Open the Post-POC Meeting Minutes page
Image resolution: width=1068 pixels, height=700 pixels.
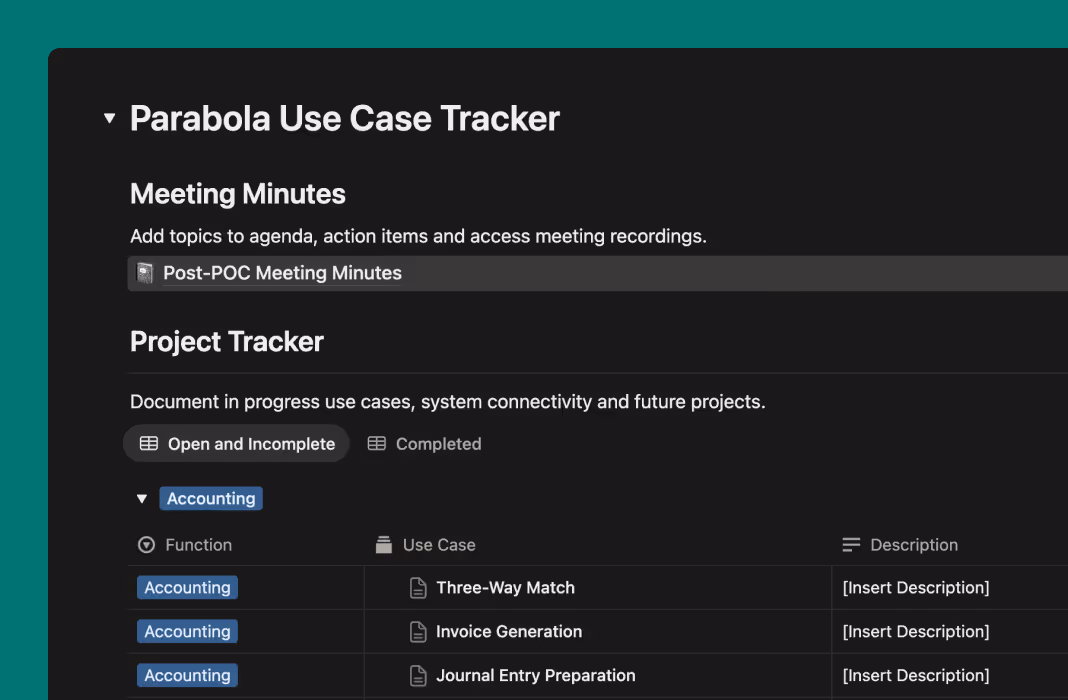tap(282, 273)
